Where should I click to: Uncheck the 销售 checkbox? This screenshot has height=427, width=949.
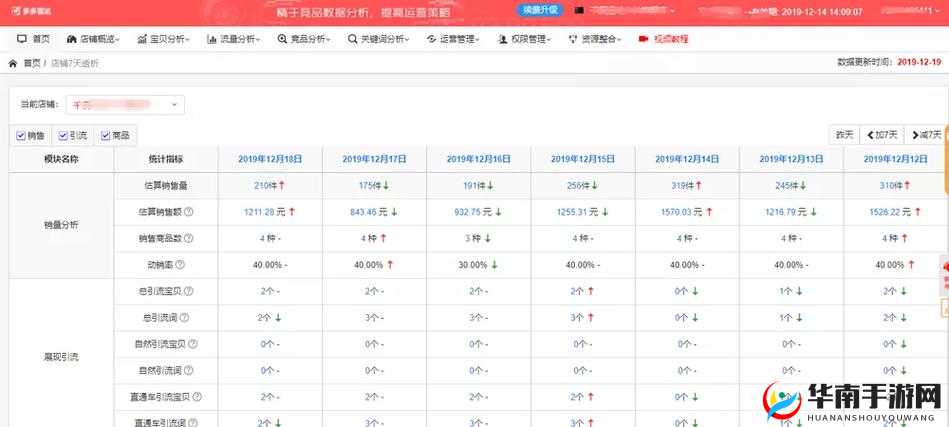pyautogui.click(x=21, y=135)
